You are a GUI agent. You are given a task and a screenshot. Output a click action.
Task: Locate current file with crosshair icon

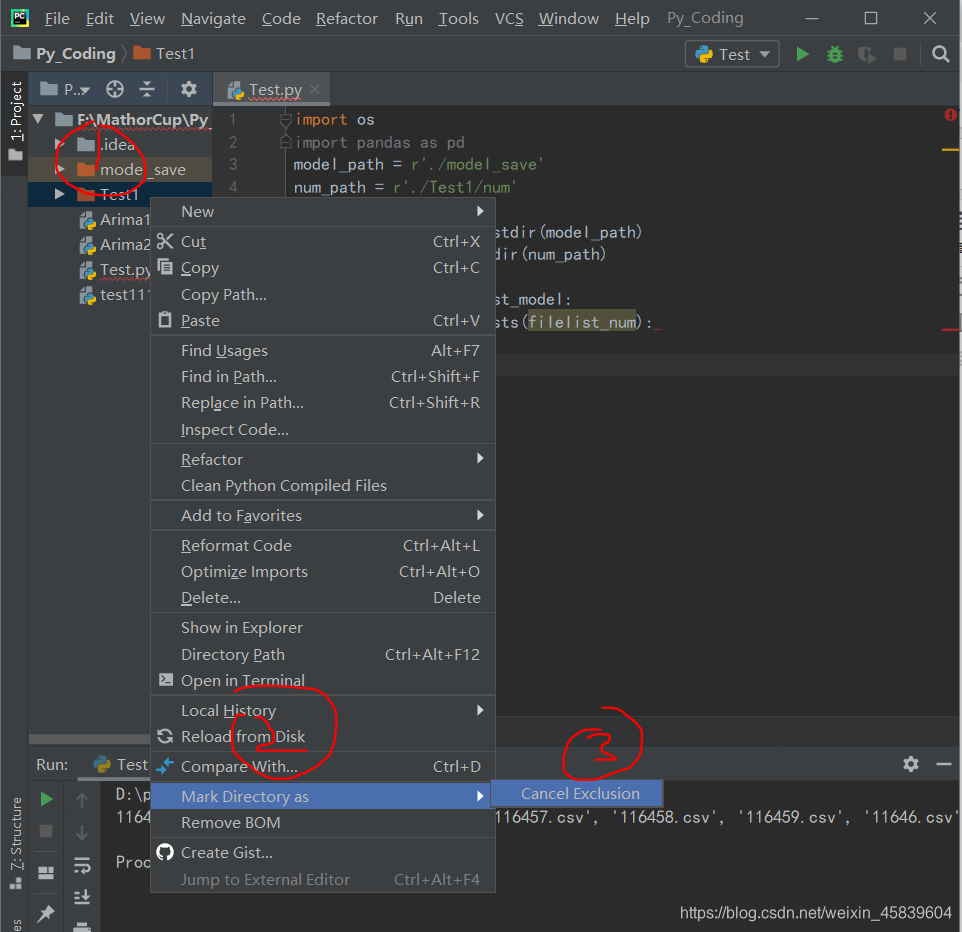pyautogui.click(x=115, y=90)
